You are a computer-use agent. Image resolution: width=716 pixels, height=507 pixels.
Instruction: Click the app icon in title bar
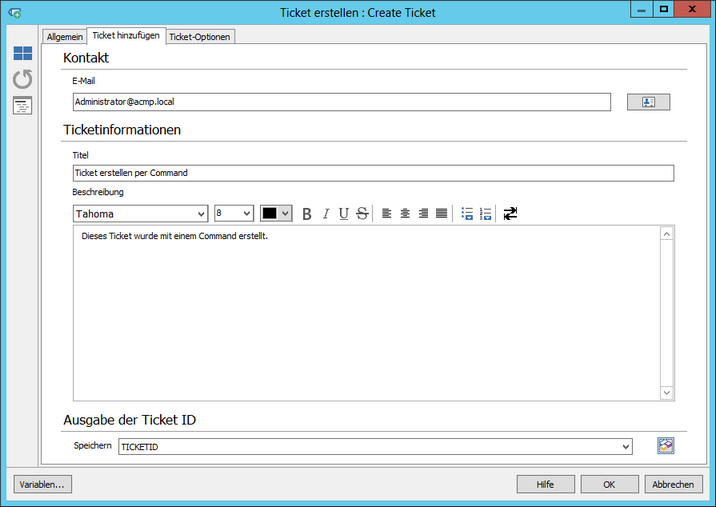pos(14,13)
